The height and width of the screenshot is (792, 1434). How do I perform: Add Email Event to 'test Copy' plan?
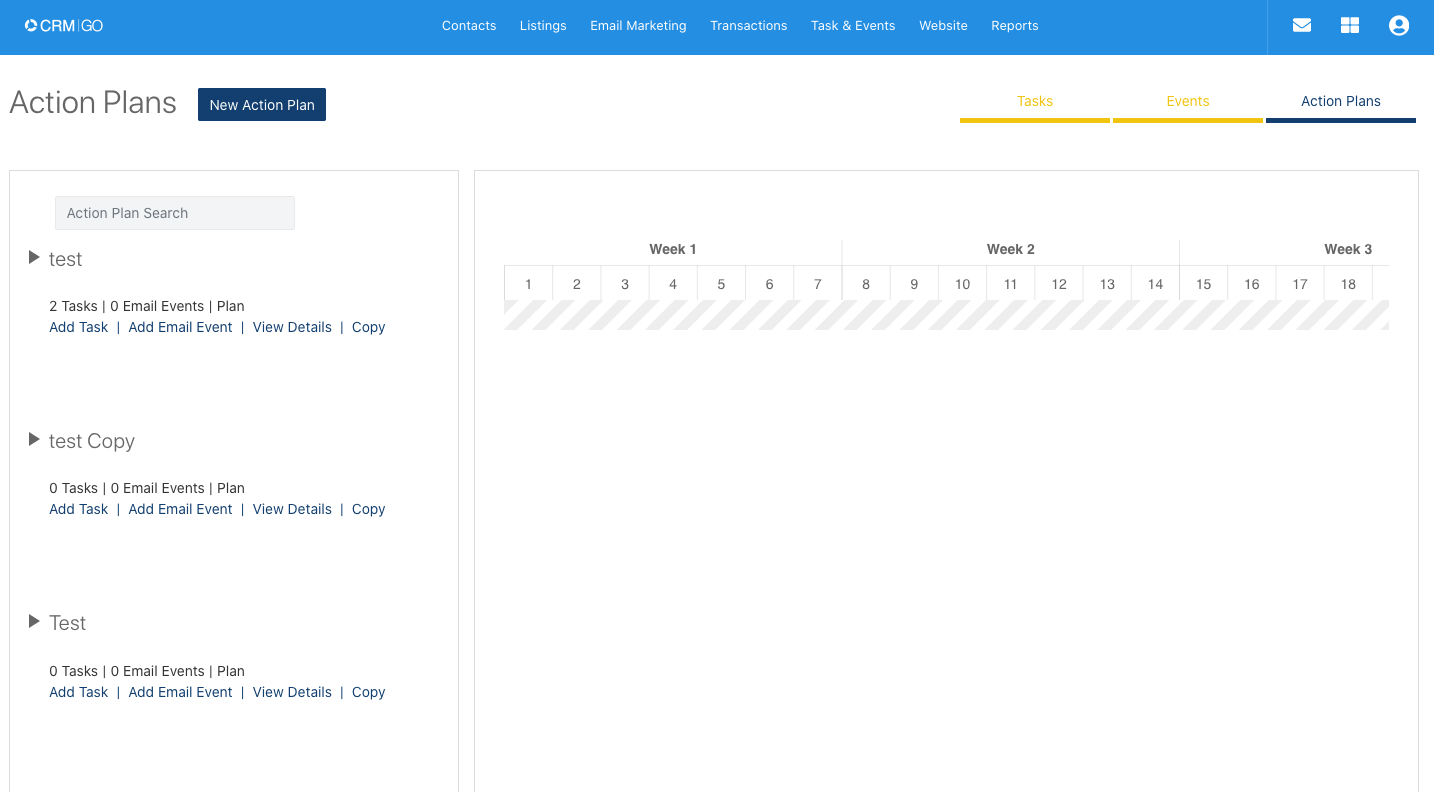pos(180,509)
